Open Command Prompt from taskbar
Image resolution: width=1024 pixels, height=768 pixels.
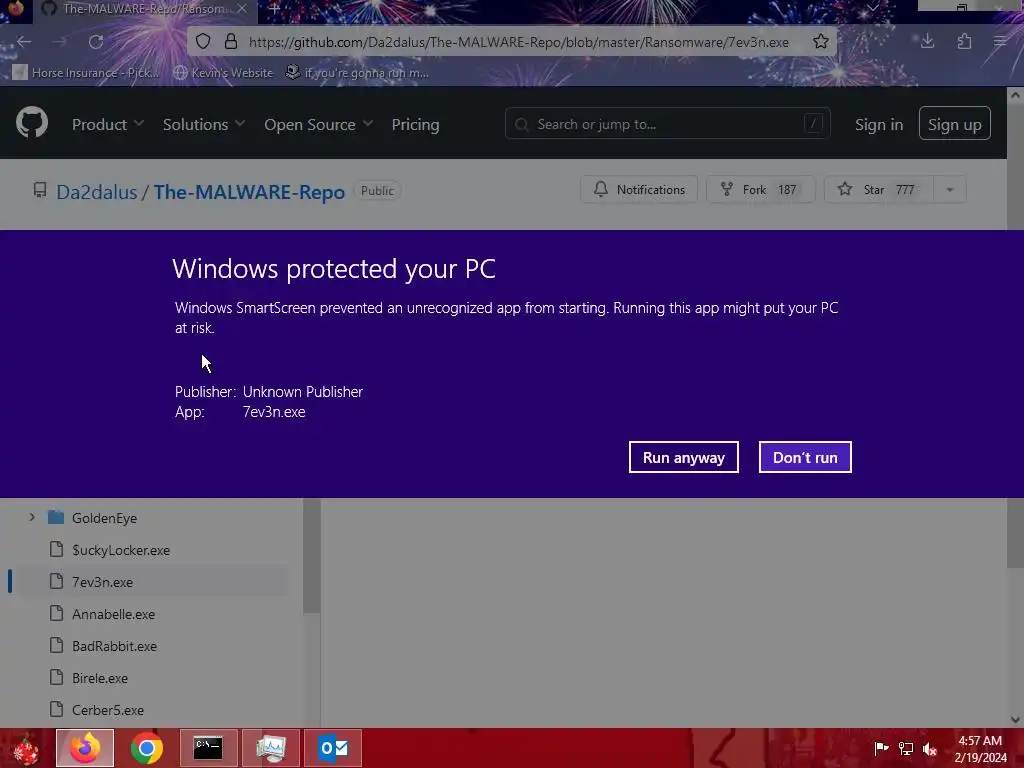[208, 748]
